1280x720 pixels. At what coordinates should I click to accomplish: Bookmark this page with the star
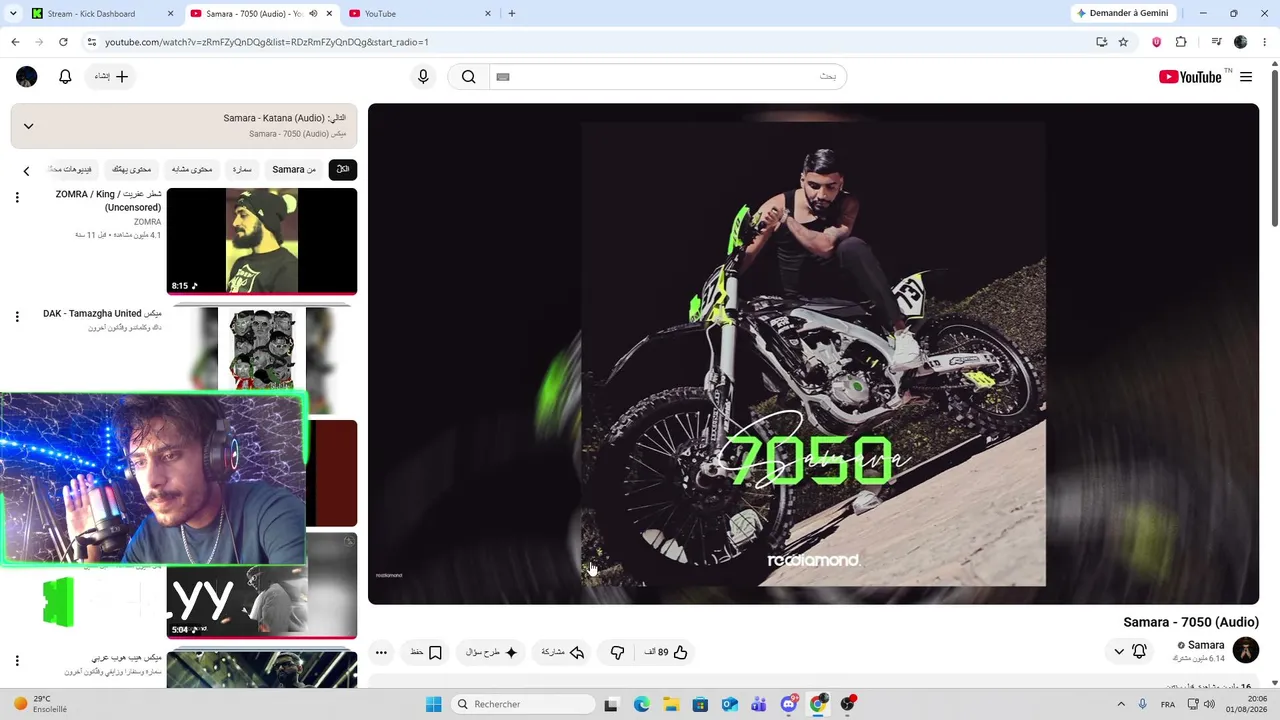1123,42
